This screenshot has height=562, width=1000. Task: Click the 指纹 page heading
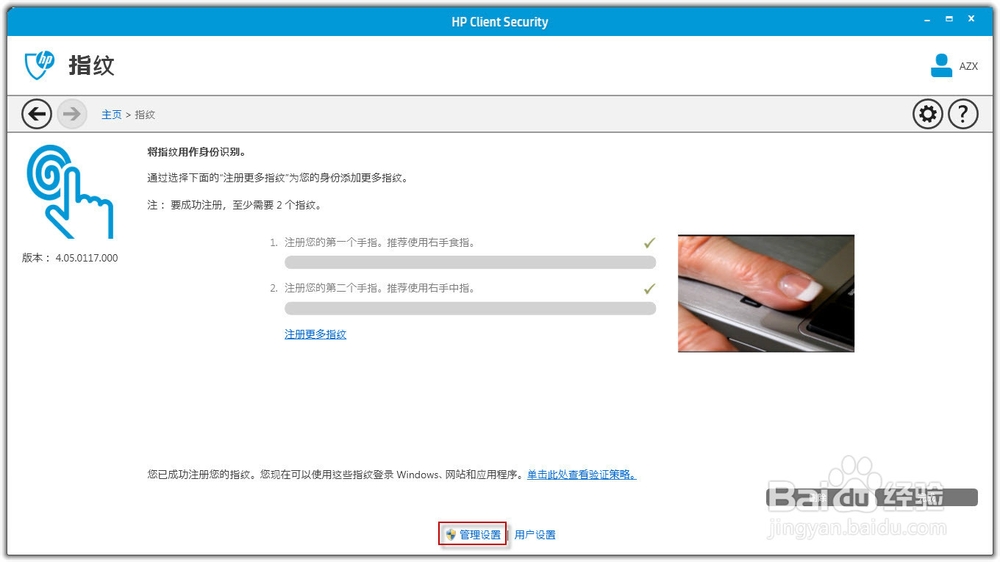[x=91, y=65]
